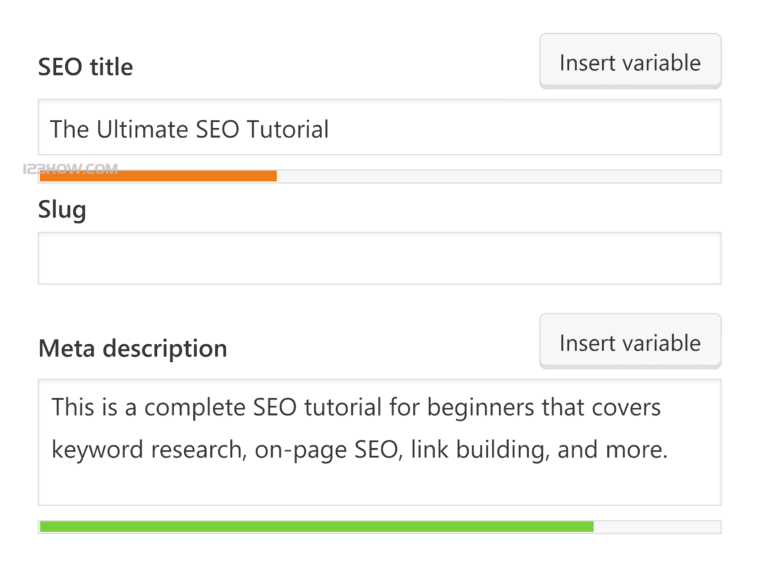Click Insert variable button beside SEO title
The image size is (760, 572).
coord(629,62)
